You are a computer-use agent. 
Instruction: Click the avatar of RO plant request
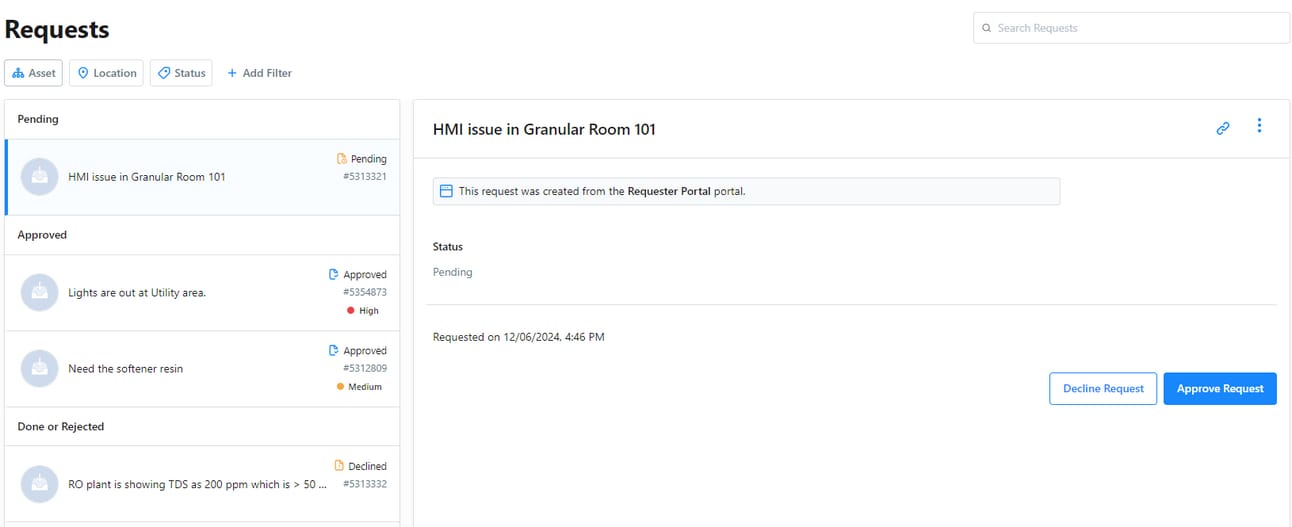tap(39, 484)
